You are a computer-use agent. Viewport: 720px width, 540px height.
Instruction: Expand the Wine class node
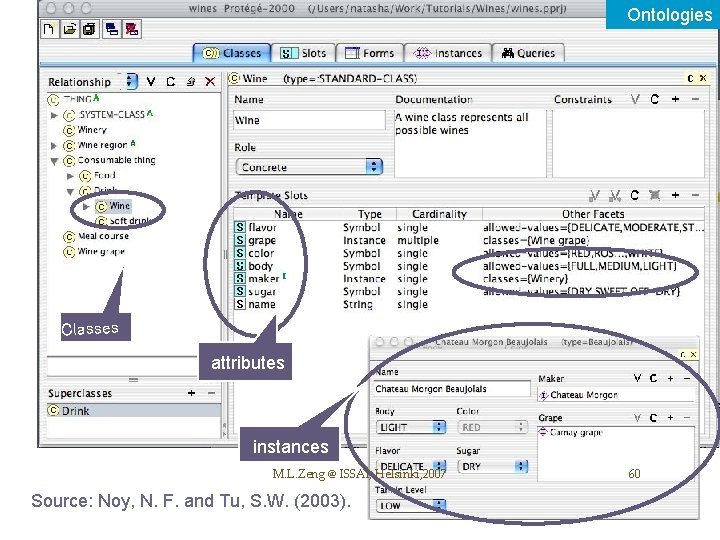point(86,207)
